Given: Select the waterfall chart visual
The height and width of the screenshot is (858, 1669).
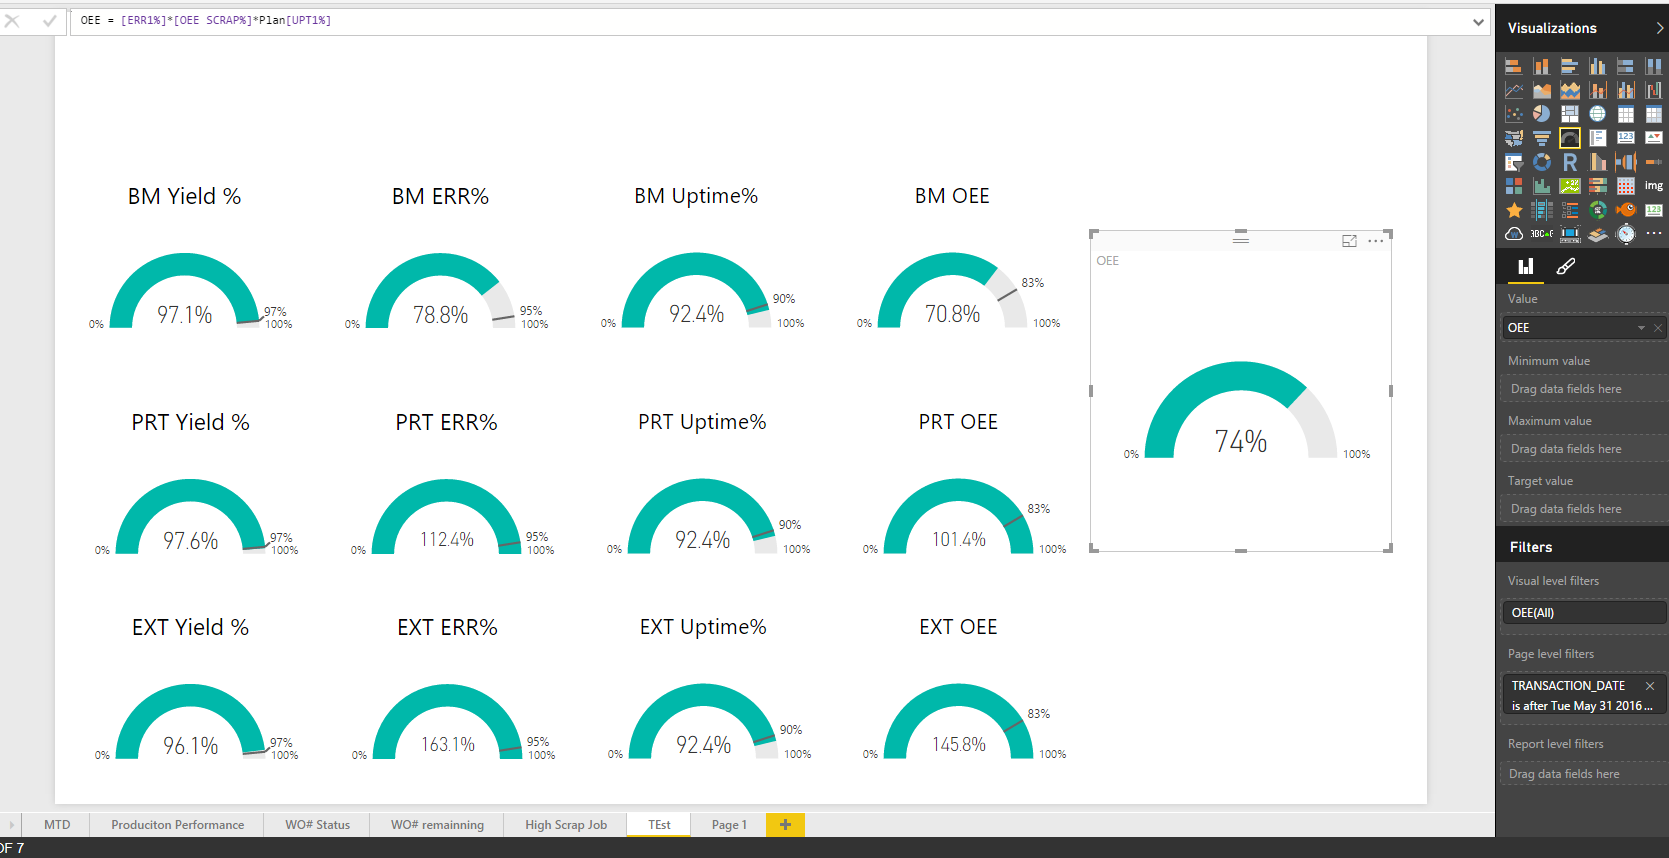Looking at the screenshot, I should tap(1654, 90).
